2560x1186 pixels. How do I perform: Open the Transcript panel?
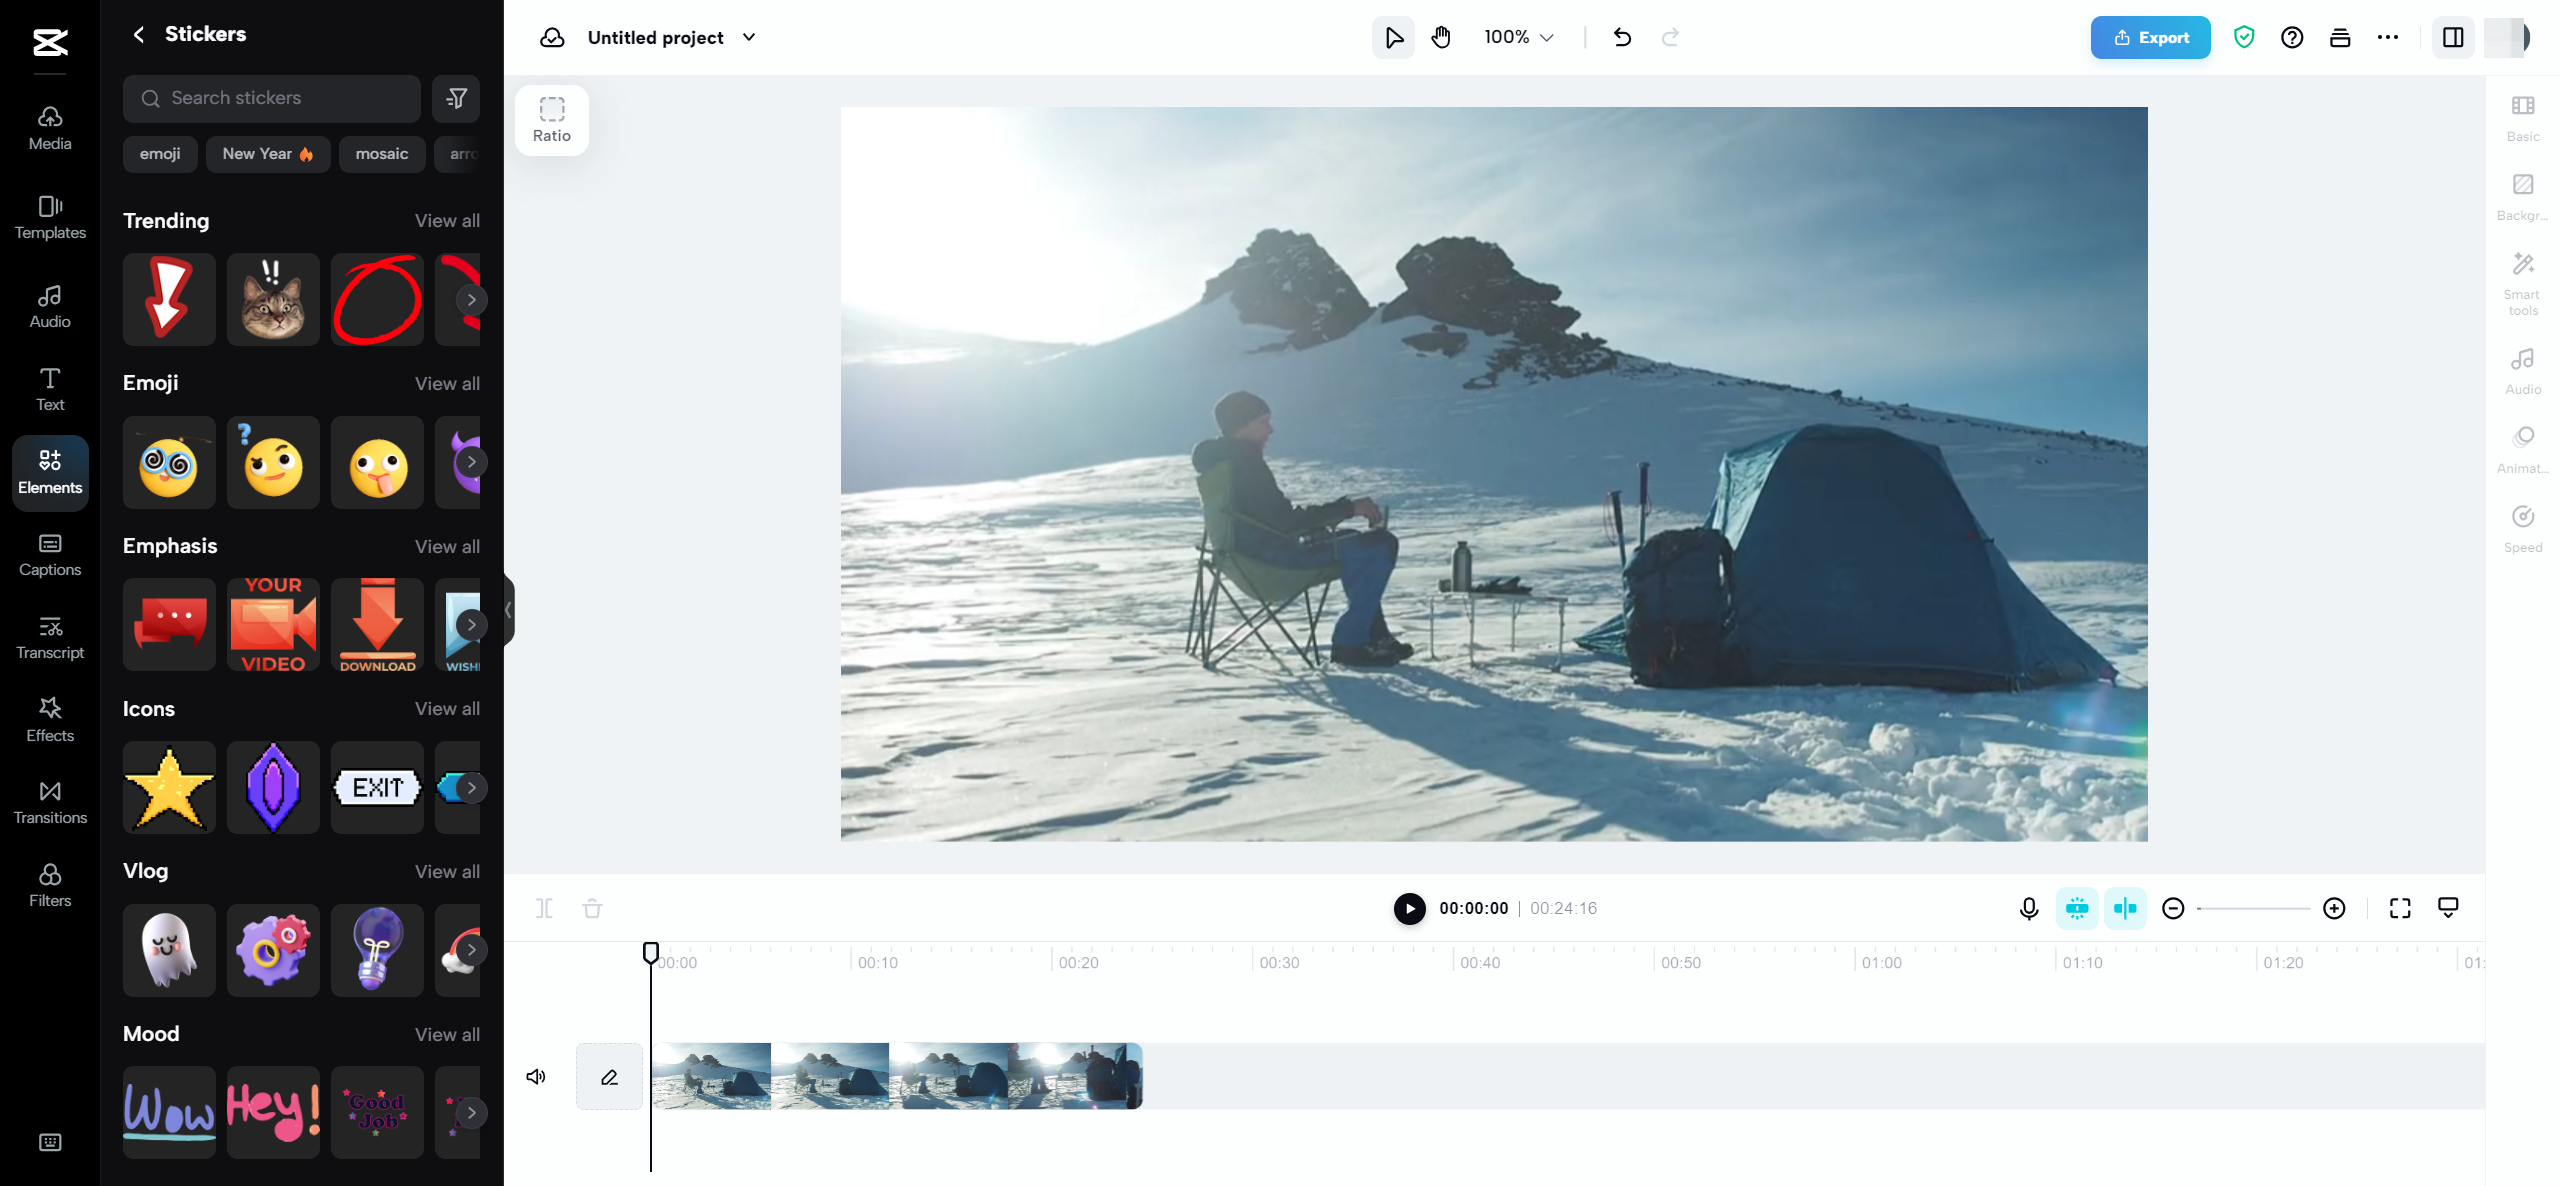49,635
